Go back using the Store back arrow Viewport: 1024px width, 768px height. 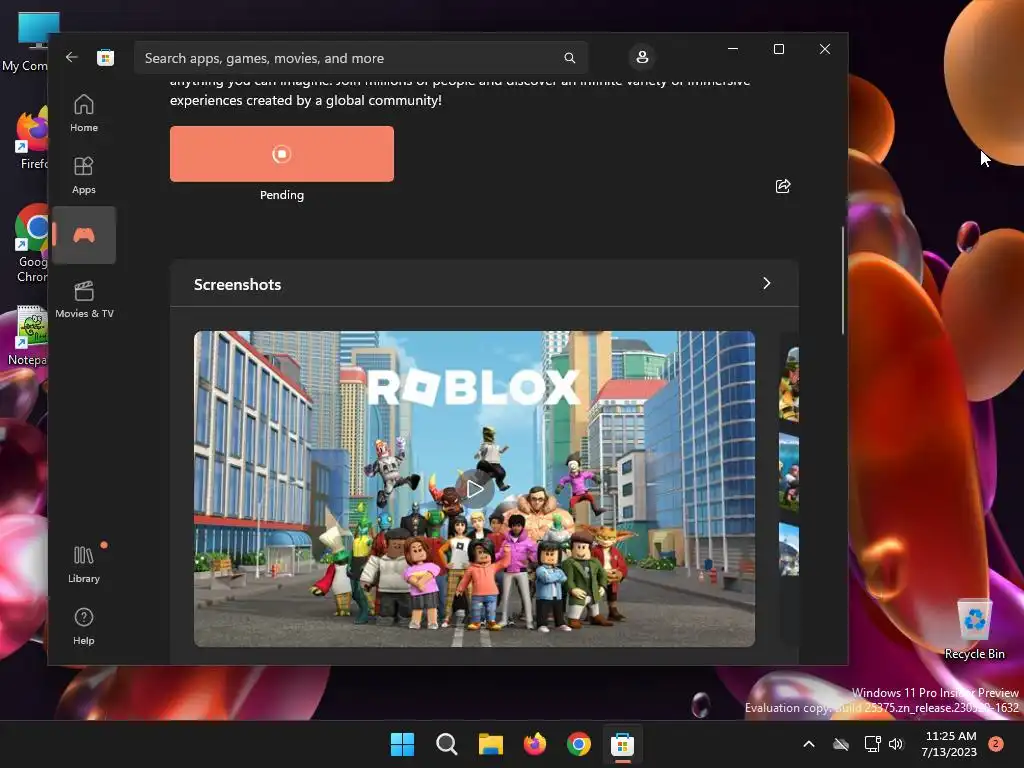[72, 57]
